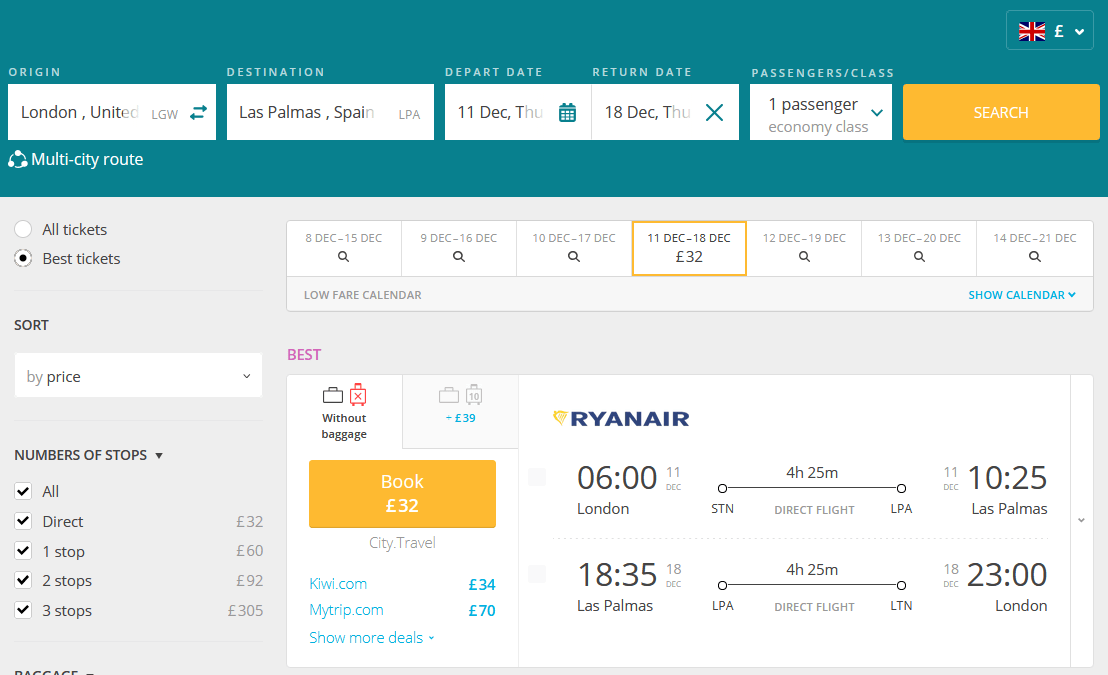This screenshot has height=675, width=1108.
Task: Uncheck the Direct stops checkbox
Action: tap(23, 521)
